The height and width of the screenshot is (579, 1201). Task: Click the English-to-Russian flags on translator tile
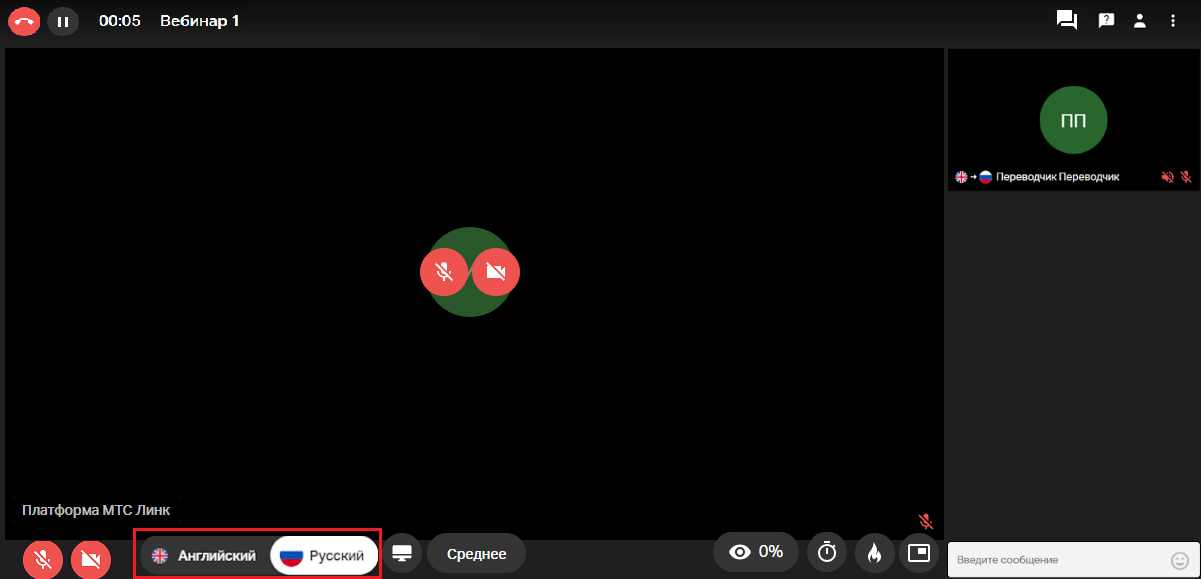coord(973,177)
